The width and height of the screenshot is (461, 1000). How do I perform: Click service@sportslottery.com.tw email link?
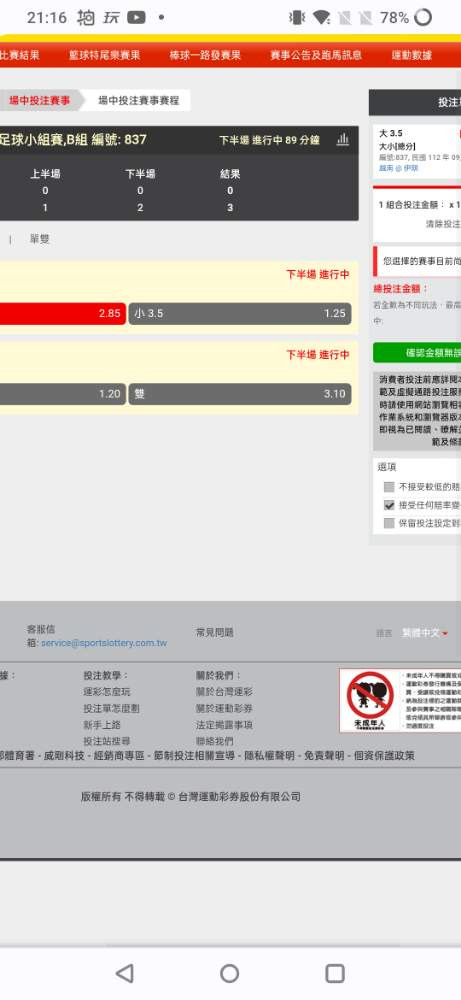(104, 643)
